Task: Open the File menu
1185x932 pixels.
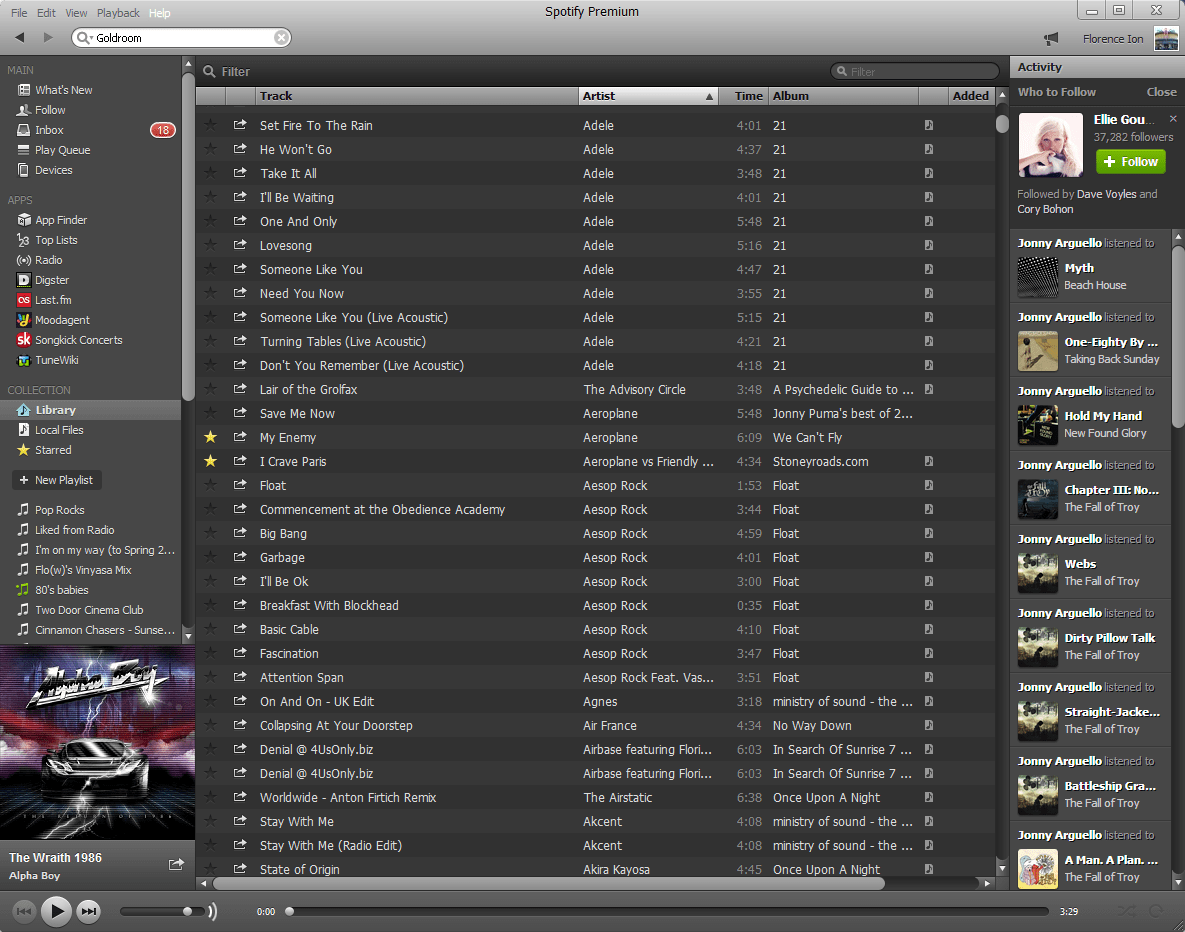Action: (19, 13)
